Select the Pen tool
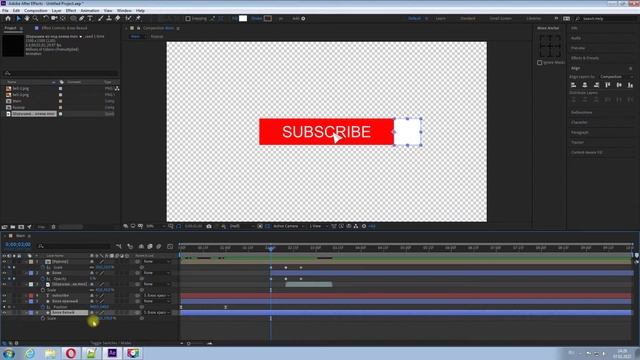The height and width of the screenshot is (360, 640). (82, 18)
